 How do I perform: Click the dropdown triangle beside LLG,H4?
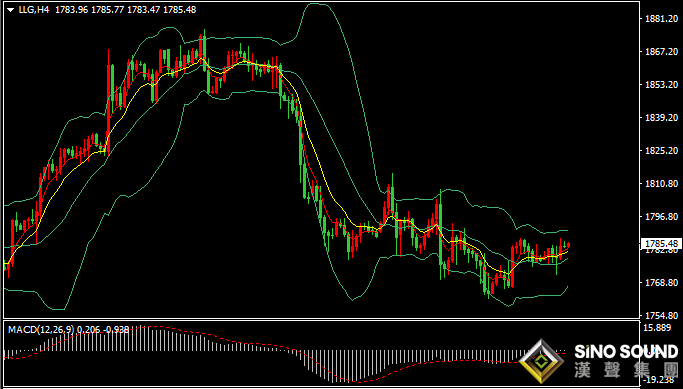pyautogui.click(x=10, y=10)
